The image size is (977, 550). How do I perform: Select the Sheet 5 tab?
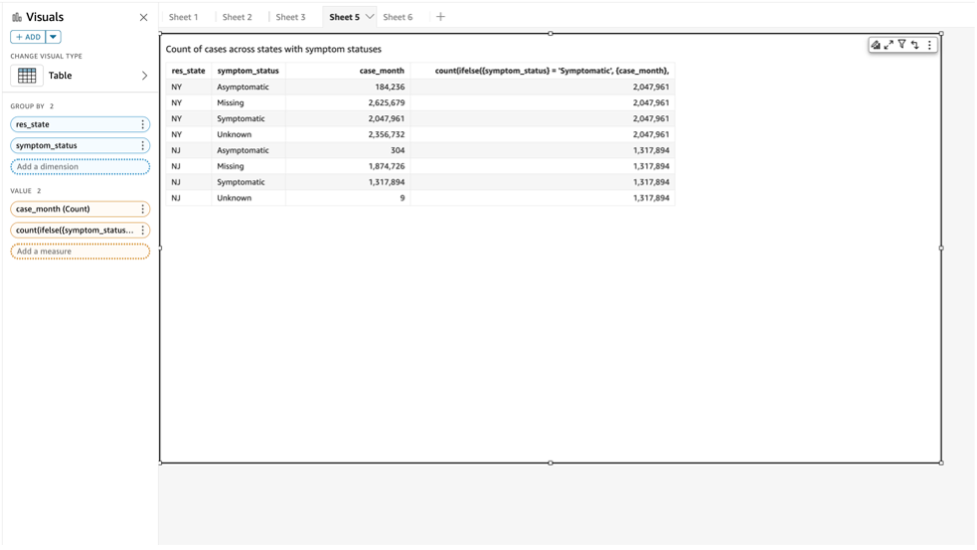[x=344, y=17]
